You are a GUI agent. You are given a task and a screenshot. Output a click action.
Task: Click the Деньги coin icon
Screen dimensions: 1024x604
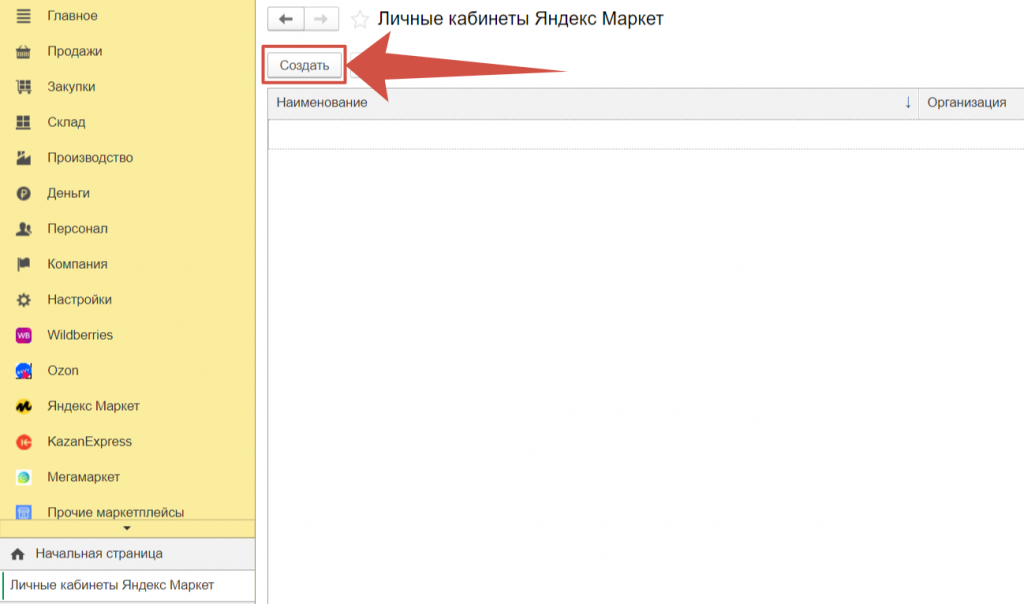coord(24,193)
